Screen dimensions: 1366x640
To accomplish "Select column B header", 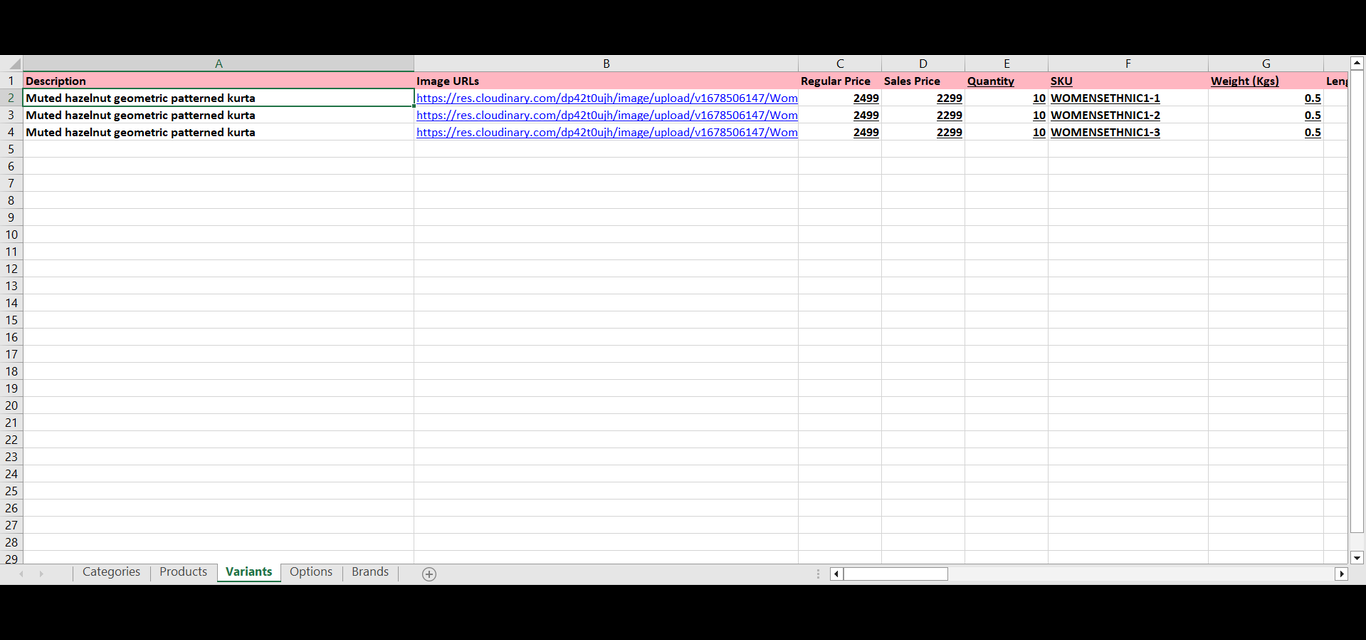I will (606, 64).
